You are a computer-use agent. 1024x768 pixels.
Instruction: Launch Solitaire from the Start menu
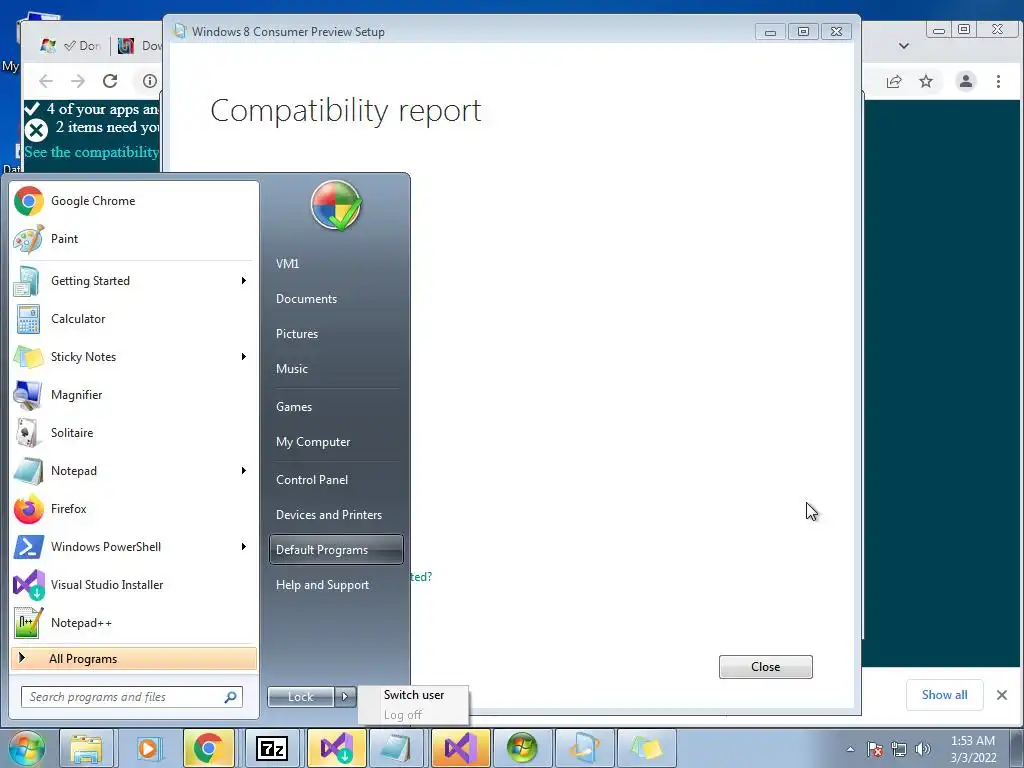(134, 433)
